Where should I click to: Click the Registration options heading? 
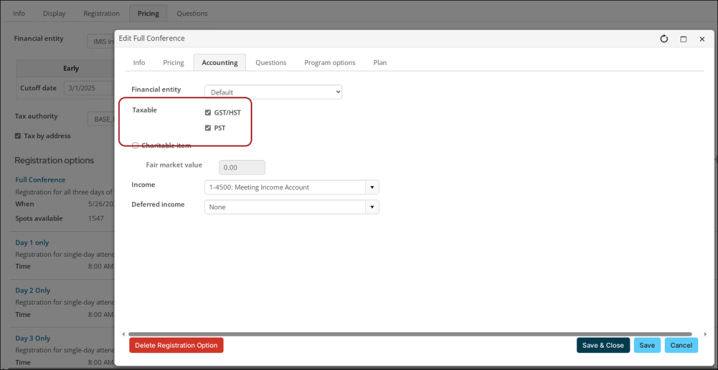coord(54,160)
